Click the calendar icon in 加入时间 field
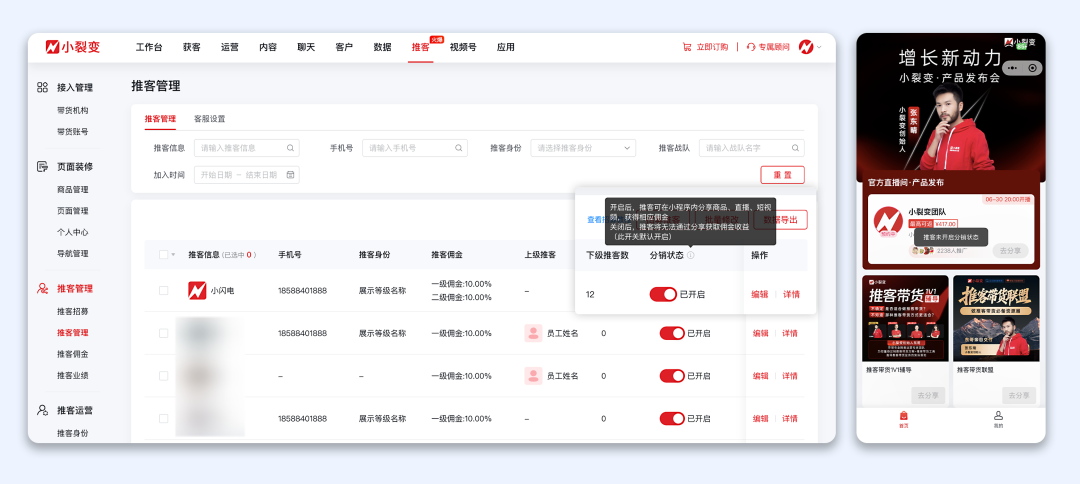 coord(290,175)
